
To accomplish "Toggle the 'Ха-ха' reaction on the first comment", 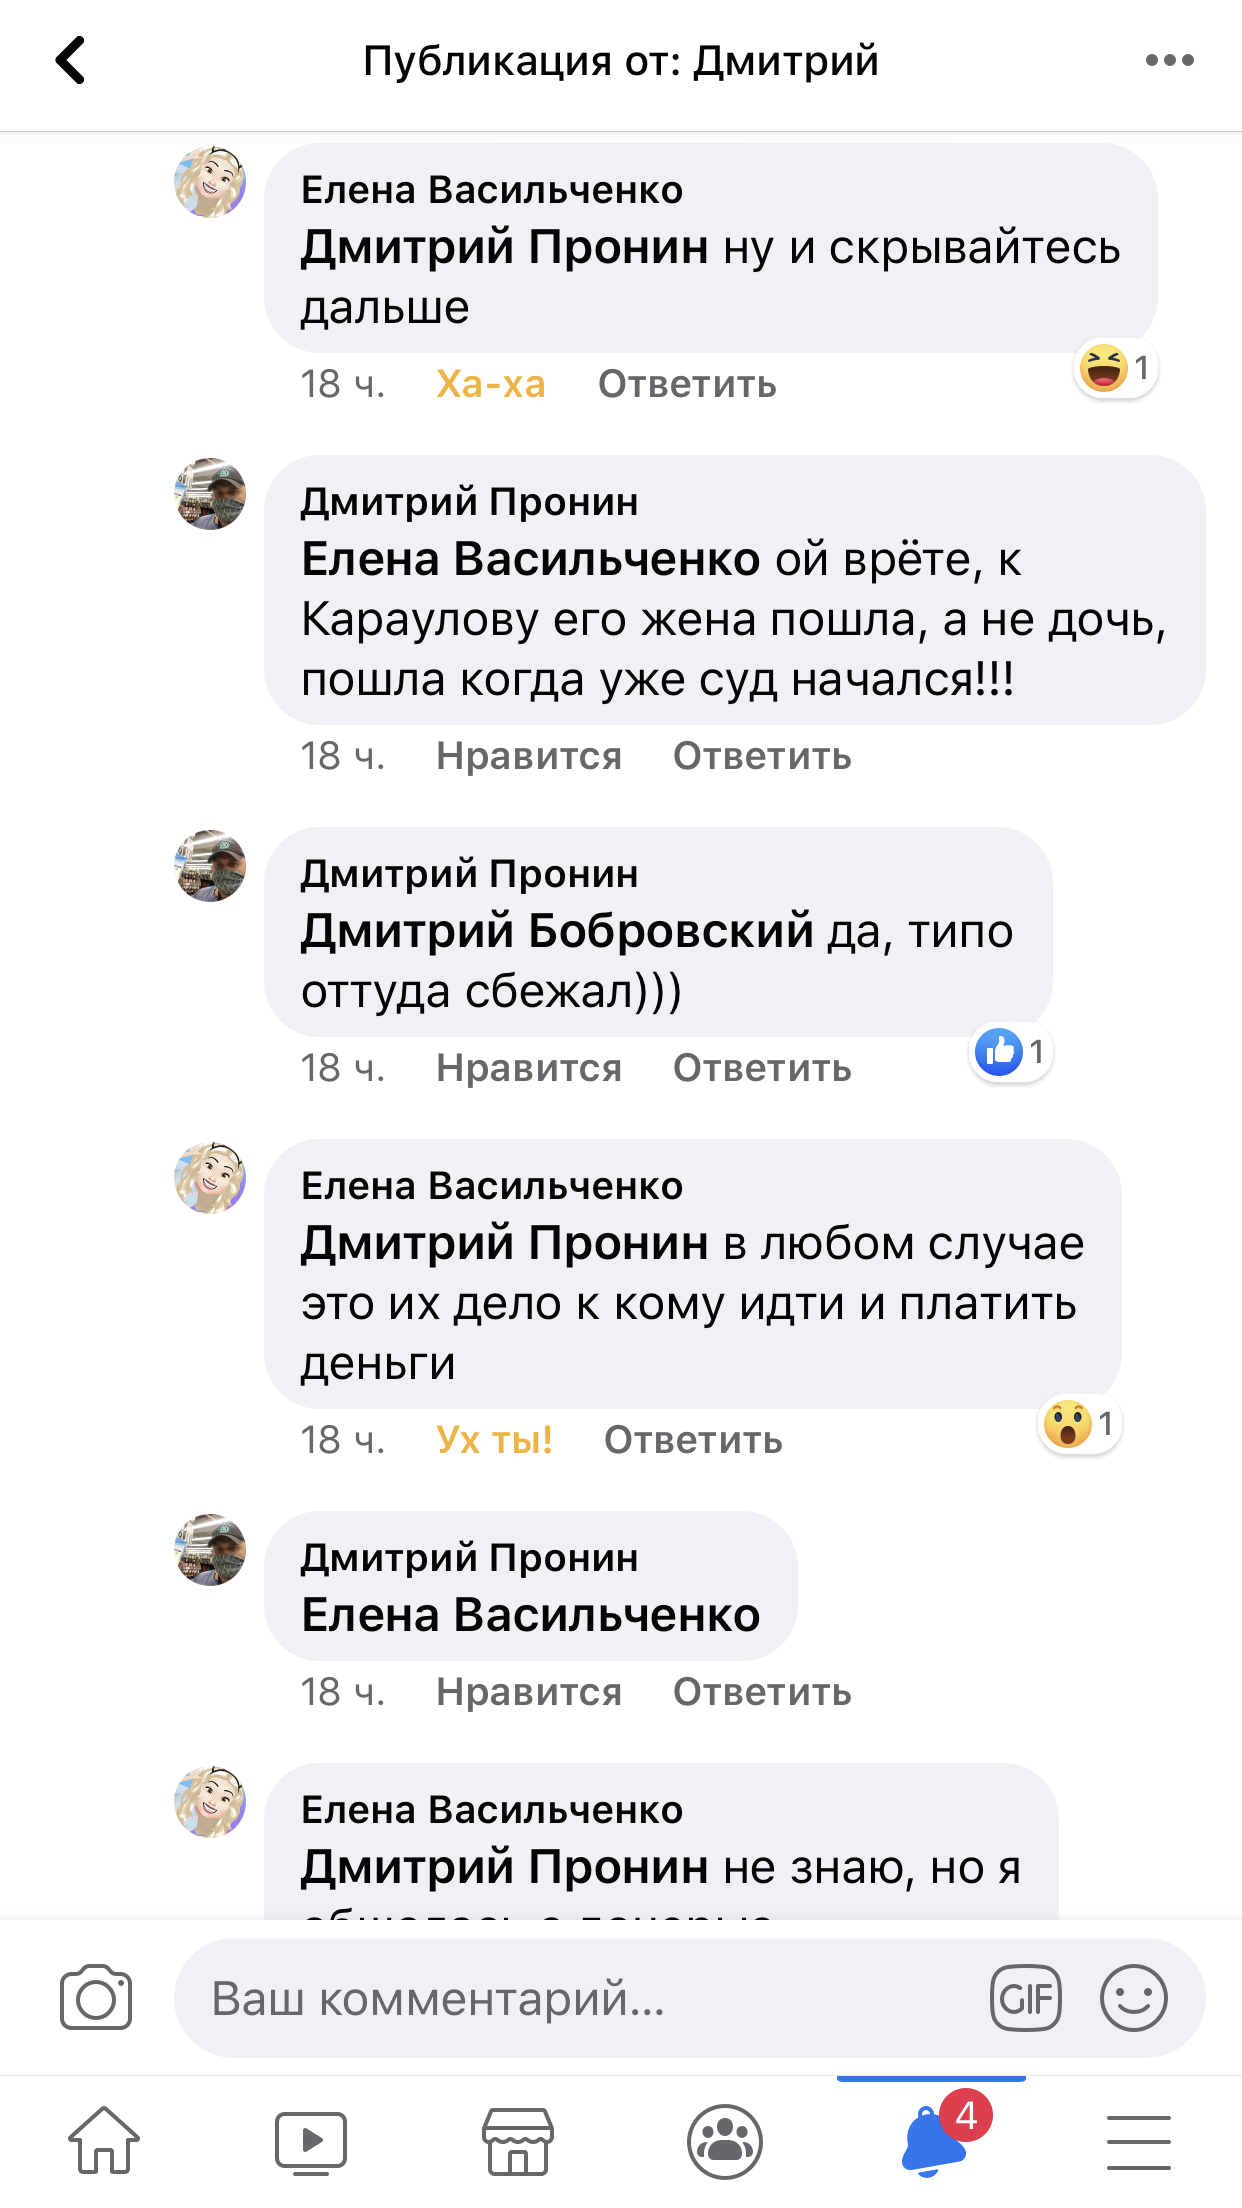I will pos(490,384).
